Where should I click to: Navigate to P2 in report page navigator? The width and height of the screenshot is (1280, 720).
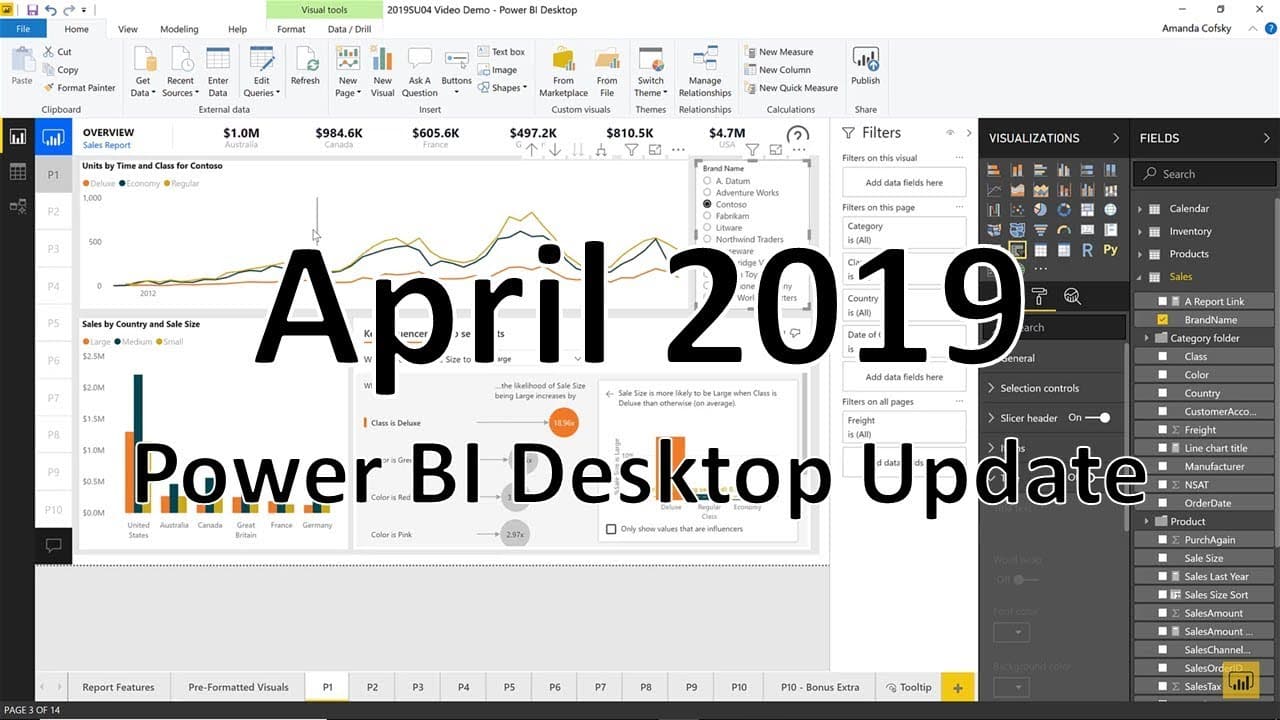(53, 212)
